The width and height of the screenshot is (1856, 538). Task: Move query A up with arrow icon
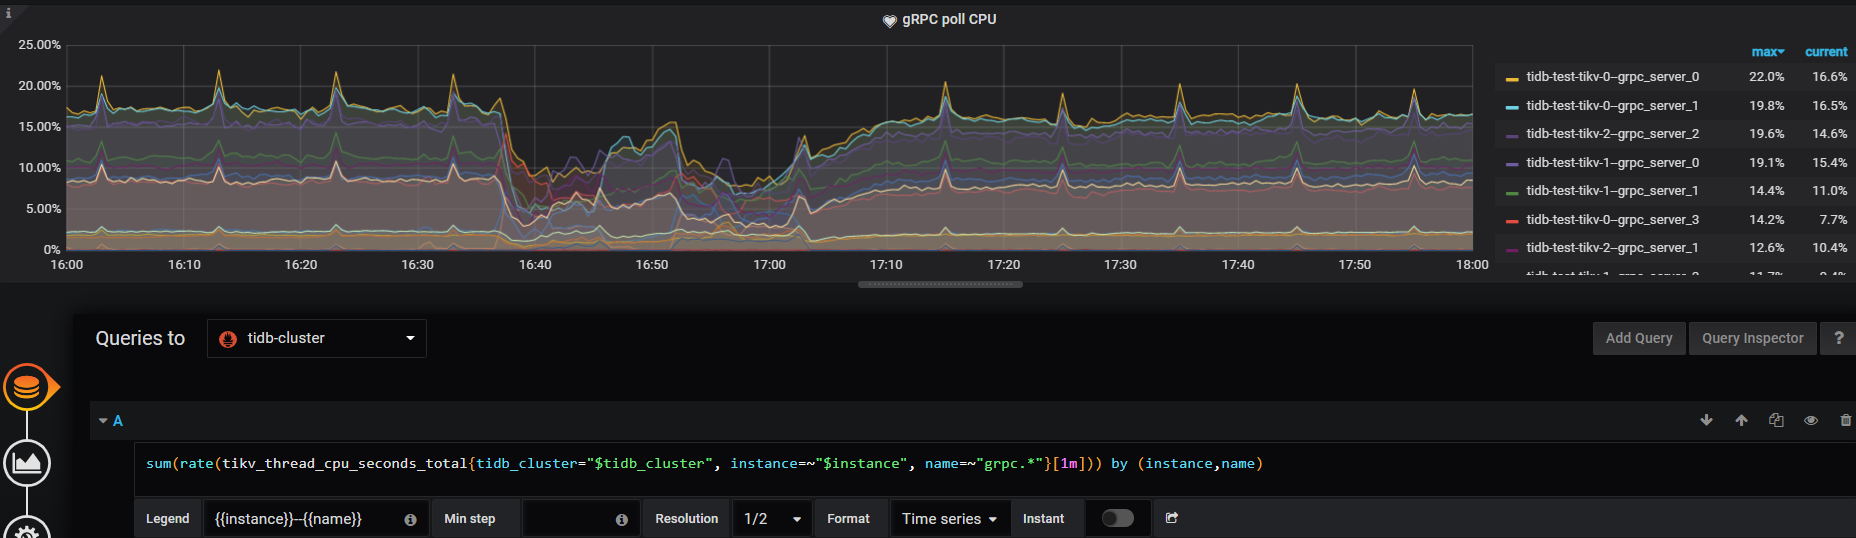1741,421
